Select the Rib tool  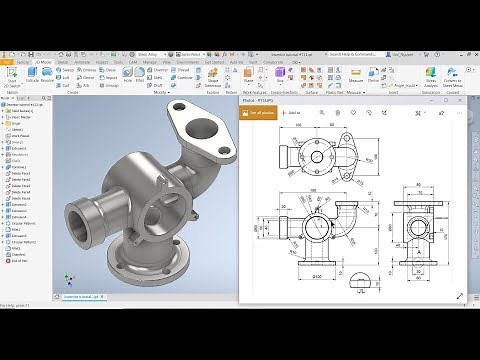83,85
